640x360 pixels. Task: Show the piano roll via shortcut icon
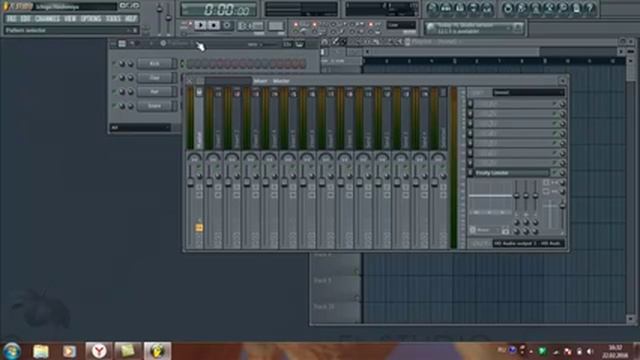click(x=460, y=8)
